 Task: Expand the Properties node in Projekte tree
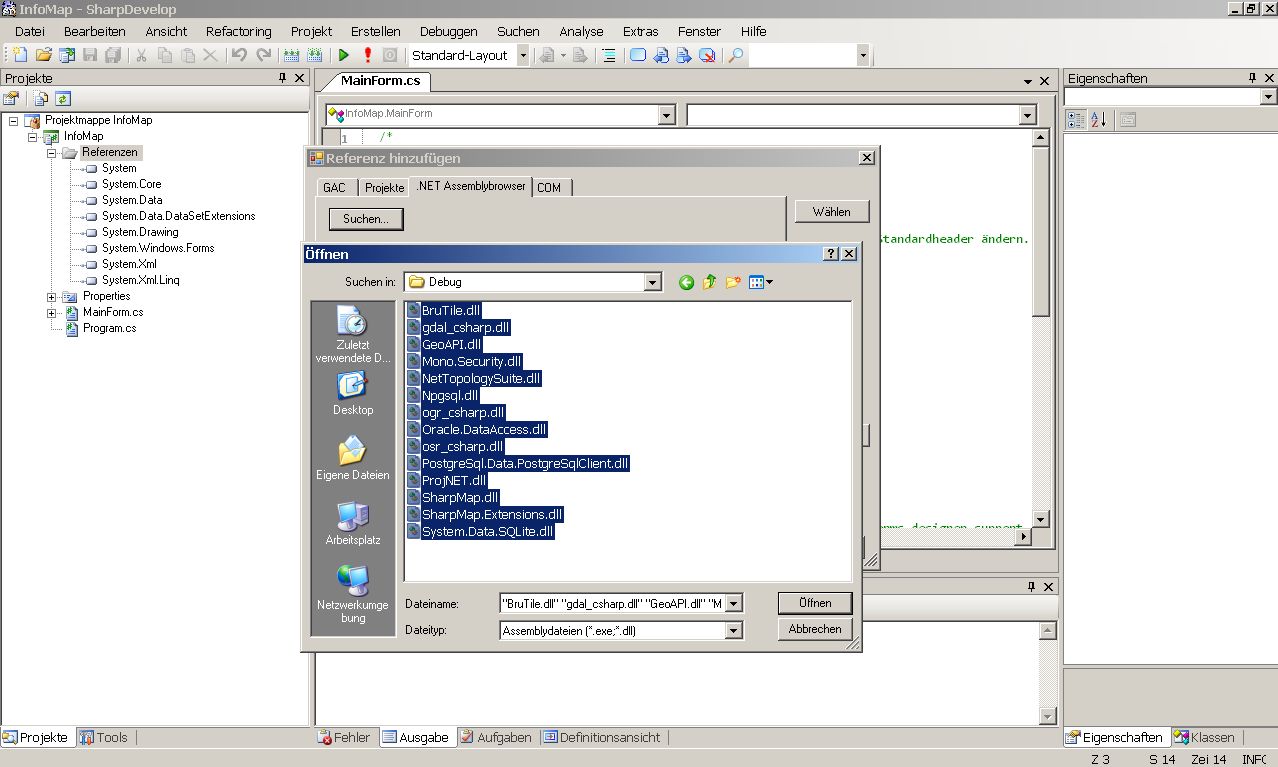point(50,295)
